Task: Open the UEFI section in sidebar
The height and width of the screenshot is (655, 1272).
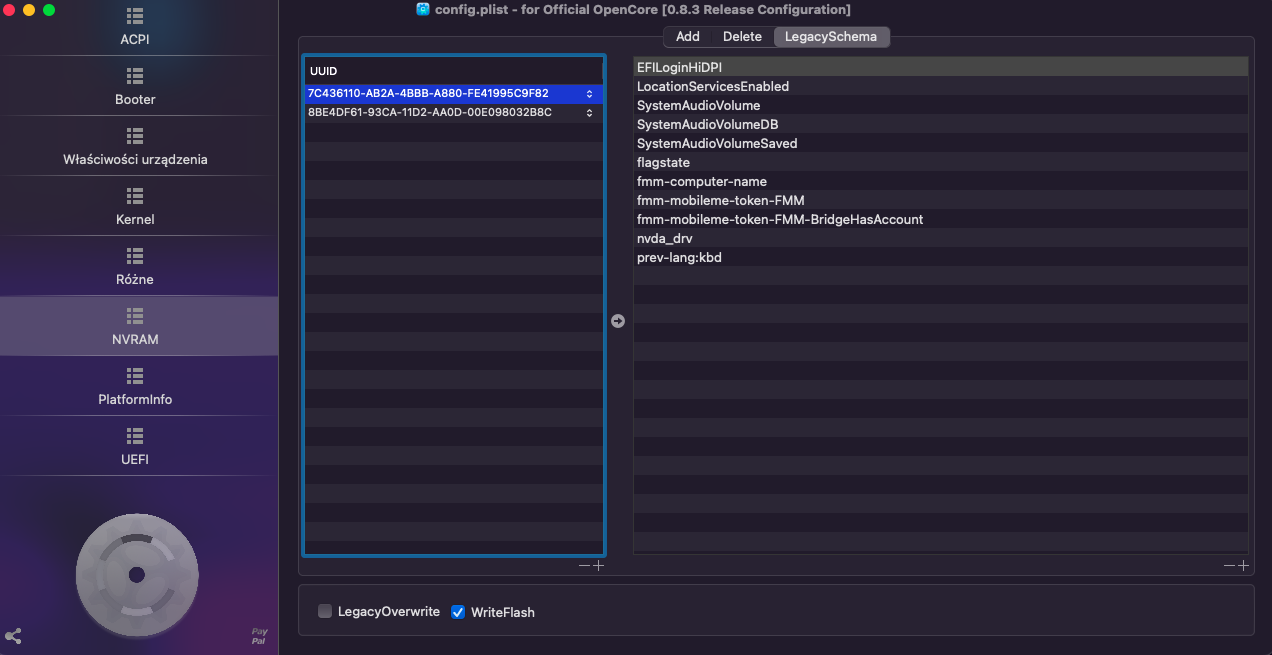Action: [135, 447]
